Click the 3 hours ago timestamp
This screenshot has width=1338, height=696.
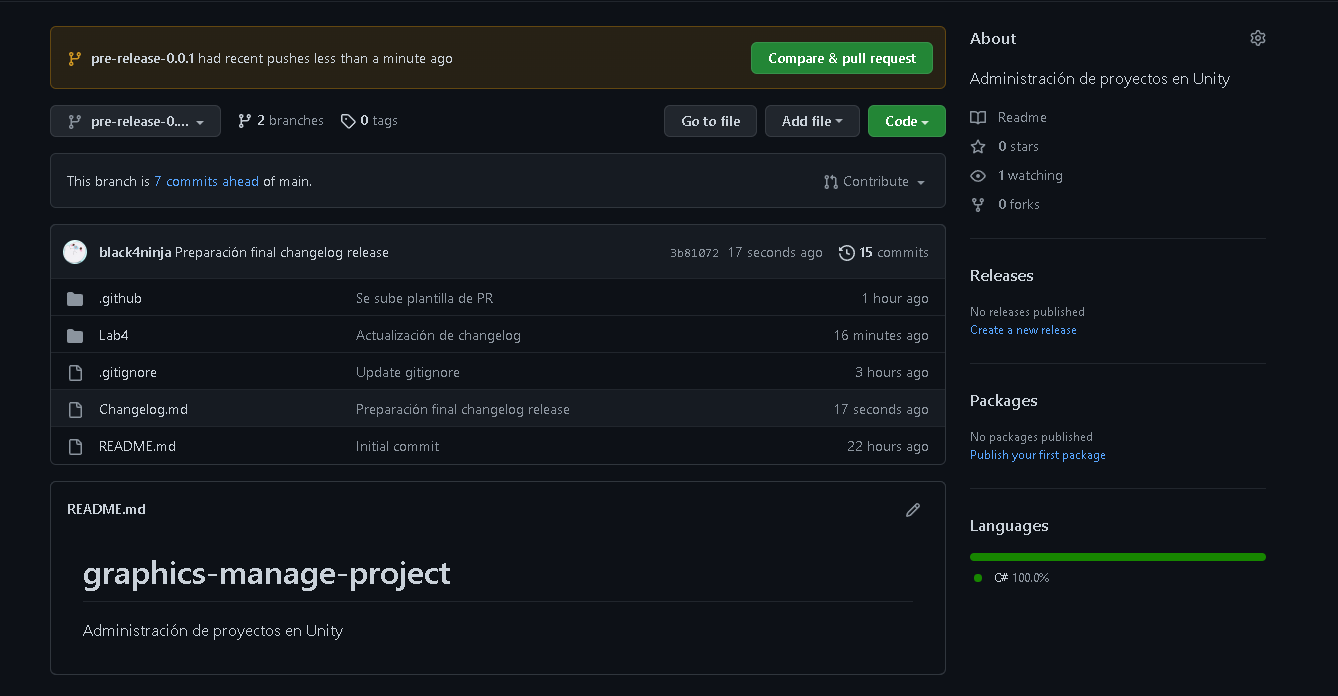click(892, 373)
